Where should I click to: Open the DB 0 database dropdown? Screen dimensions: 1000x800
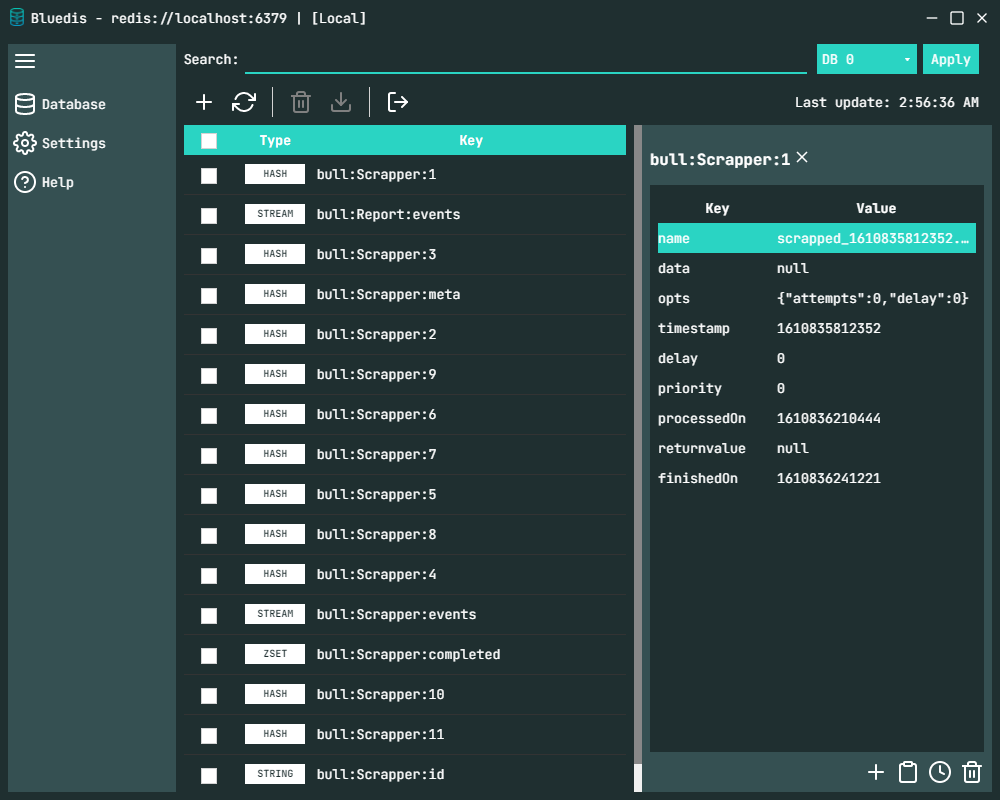click(x=866, y=59)
